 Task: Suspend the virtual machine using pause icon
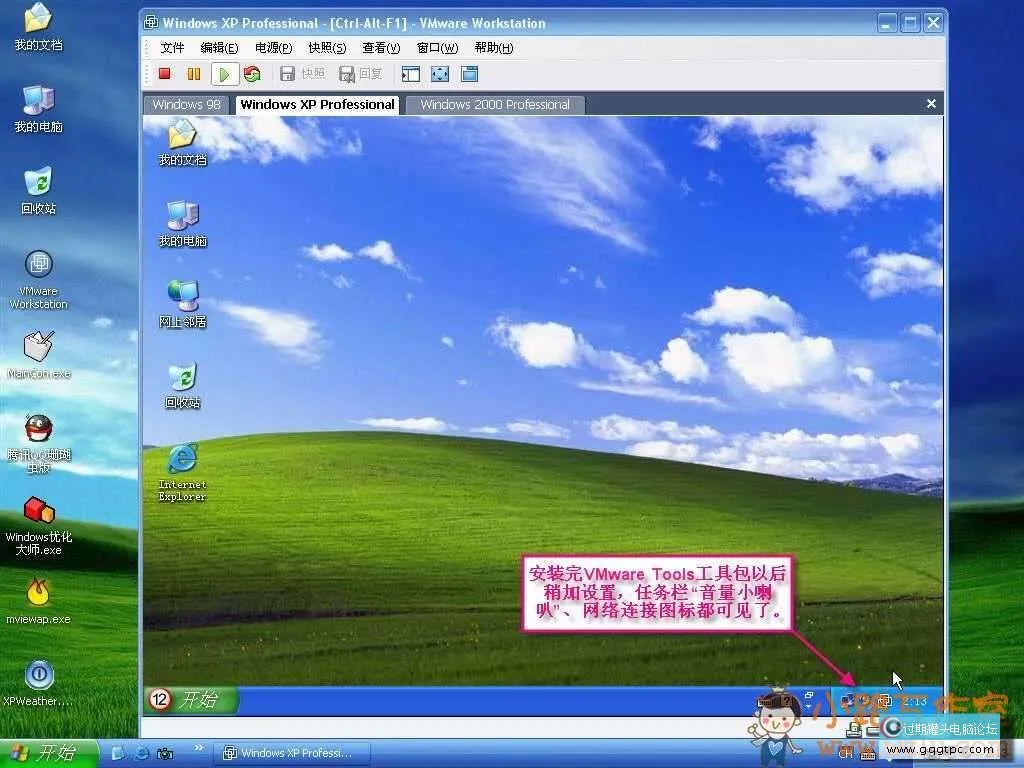click(x=192, y=73)
